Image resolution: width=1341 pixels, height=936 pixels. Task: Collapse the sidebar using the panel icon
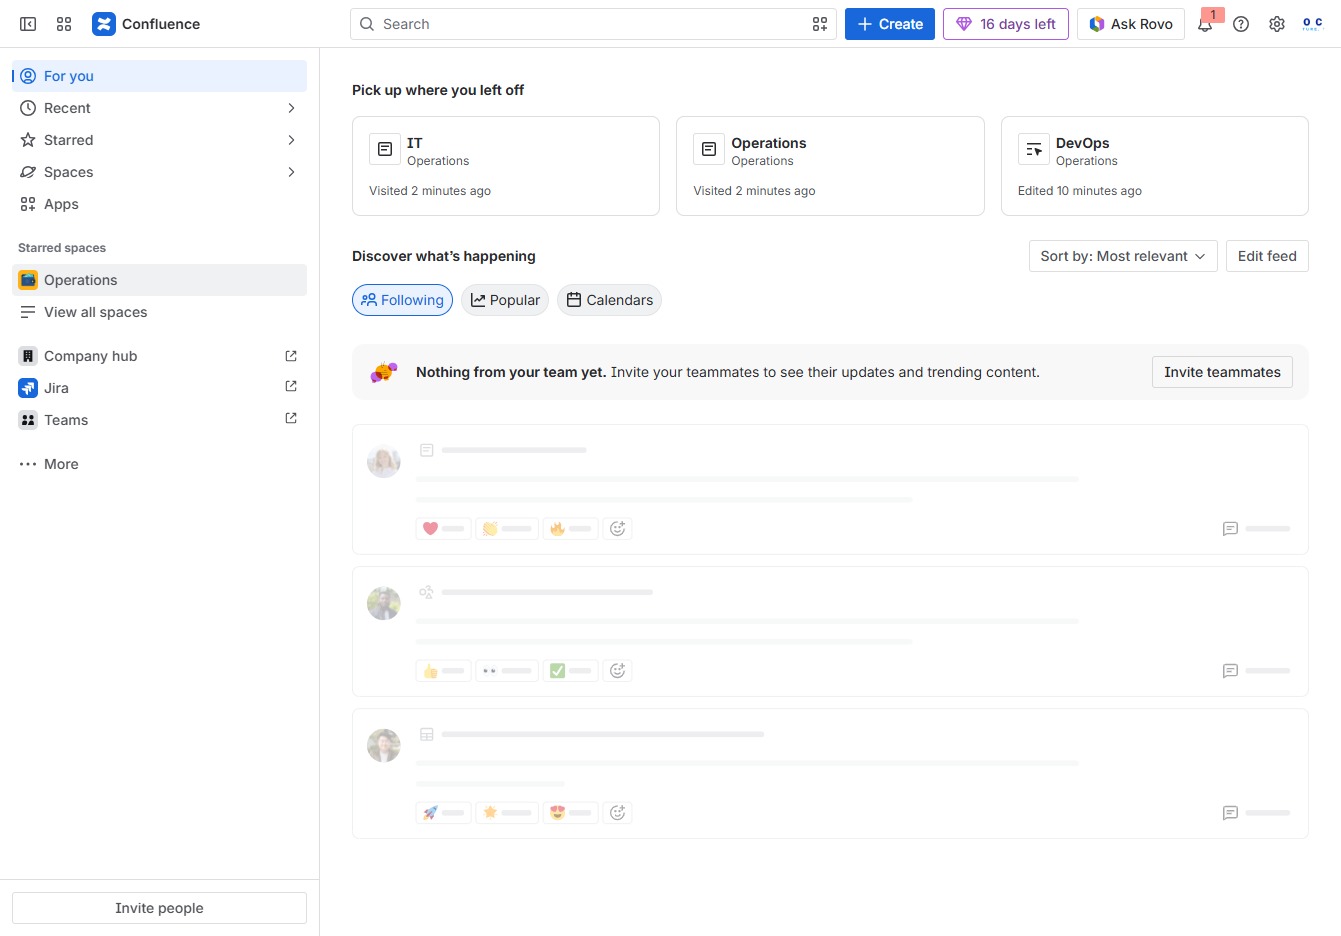pos(28,24)
